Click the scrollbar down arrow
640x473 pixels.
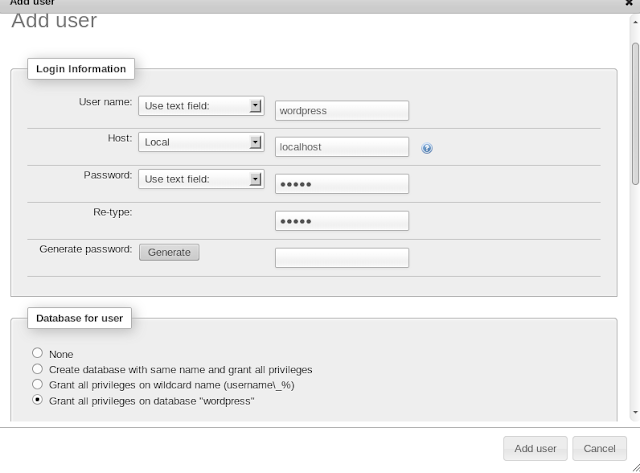click(635, 412)
